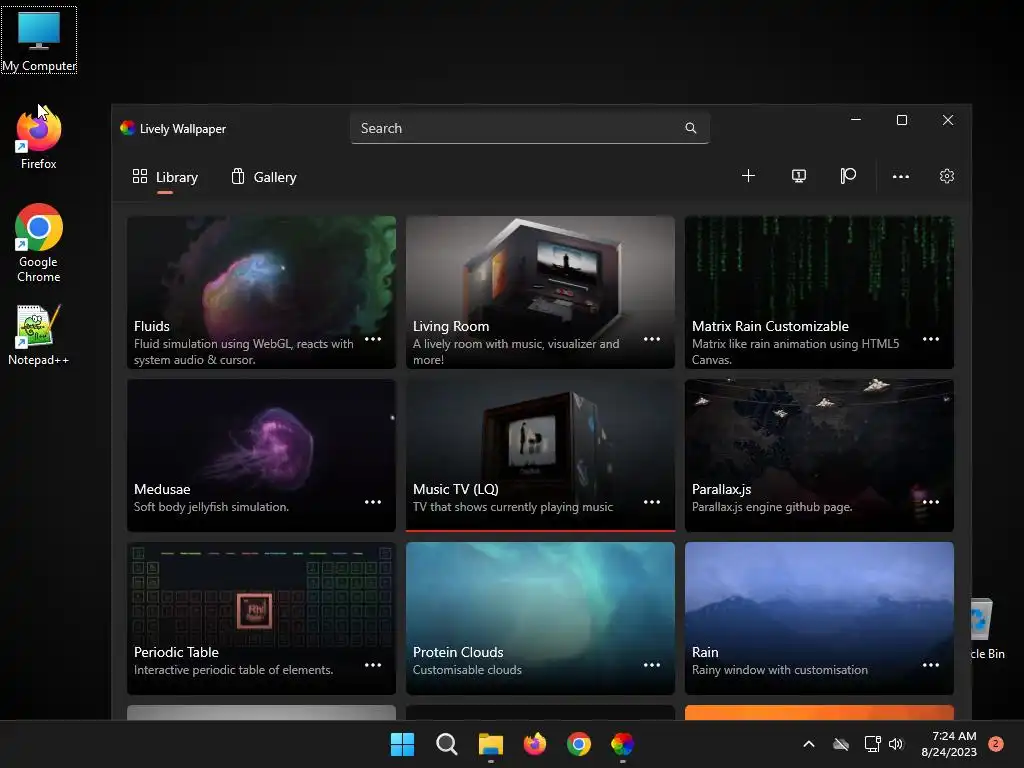Open the notification badge in taskbar

pos(996,743)
